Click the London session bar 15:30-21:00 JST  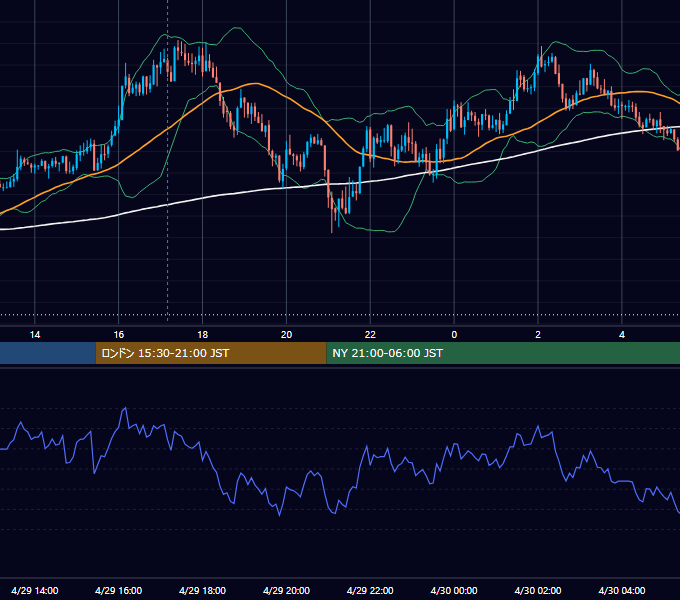click(x=211, y=353)
